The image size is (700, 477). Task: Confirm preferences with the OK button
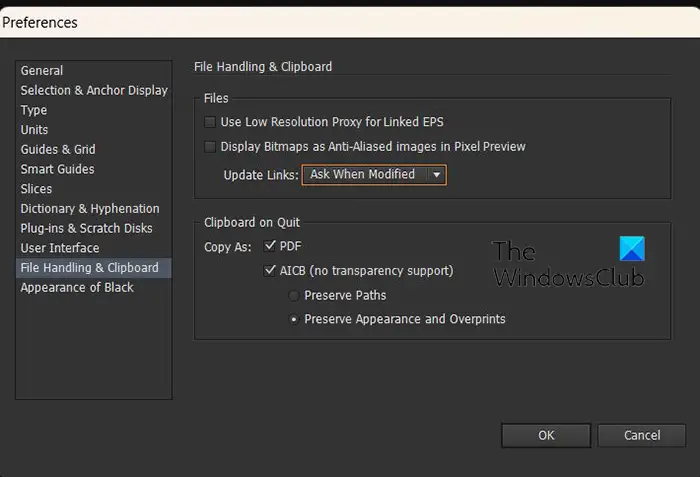[x=546, y=435]
